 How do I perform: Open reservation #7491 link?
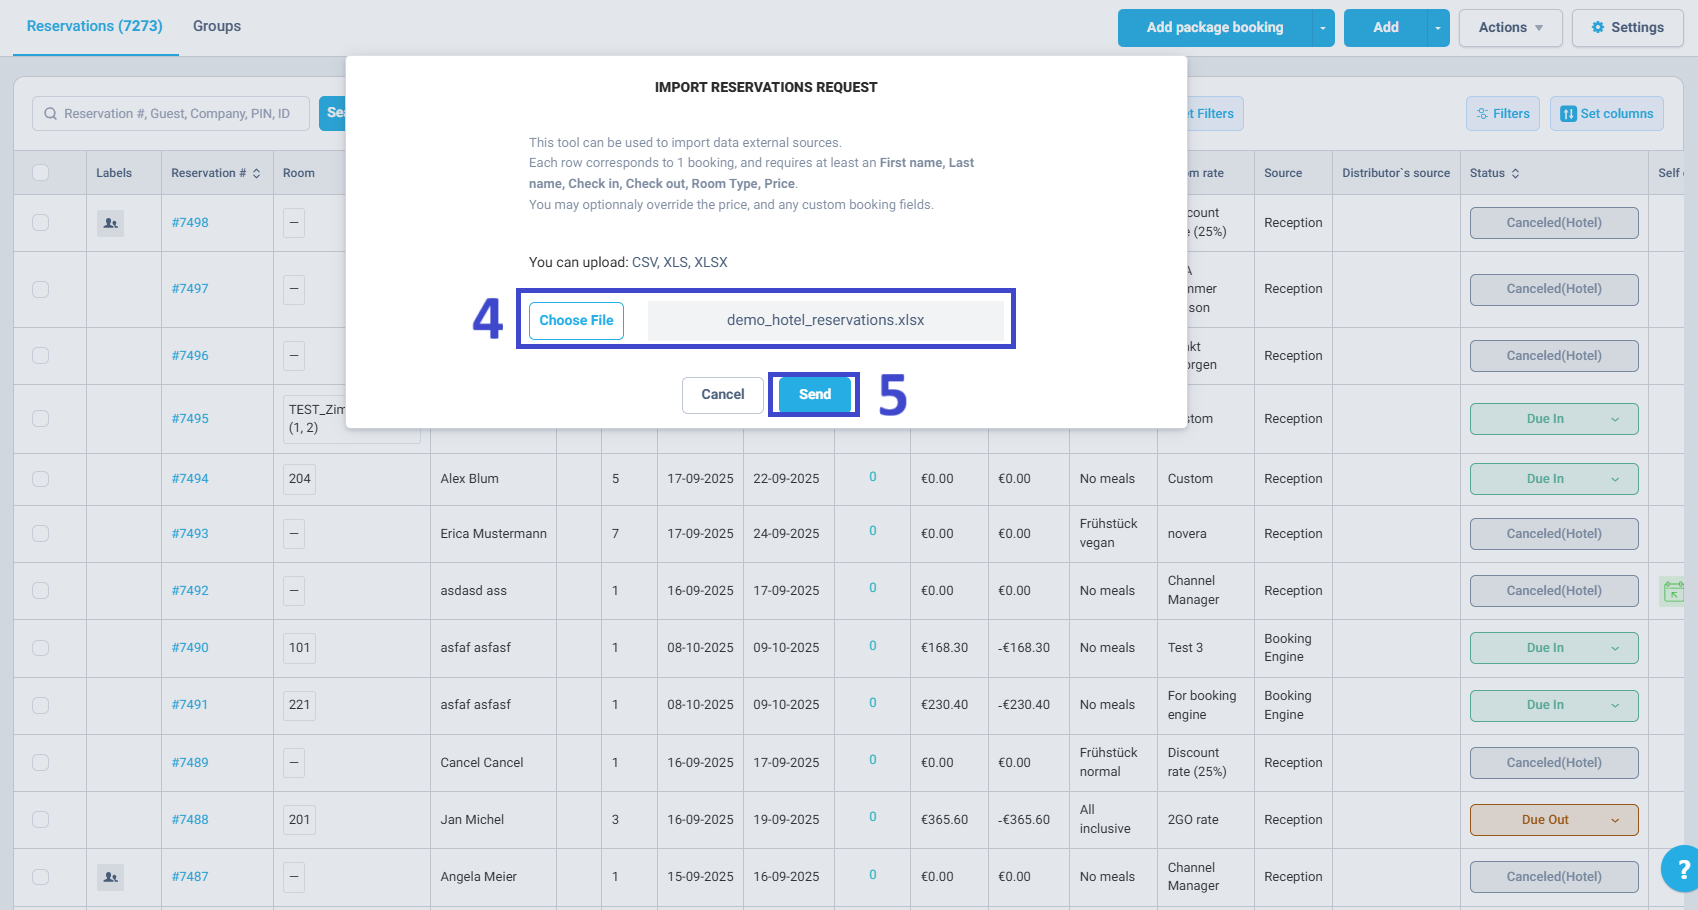point(190,705)
